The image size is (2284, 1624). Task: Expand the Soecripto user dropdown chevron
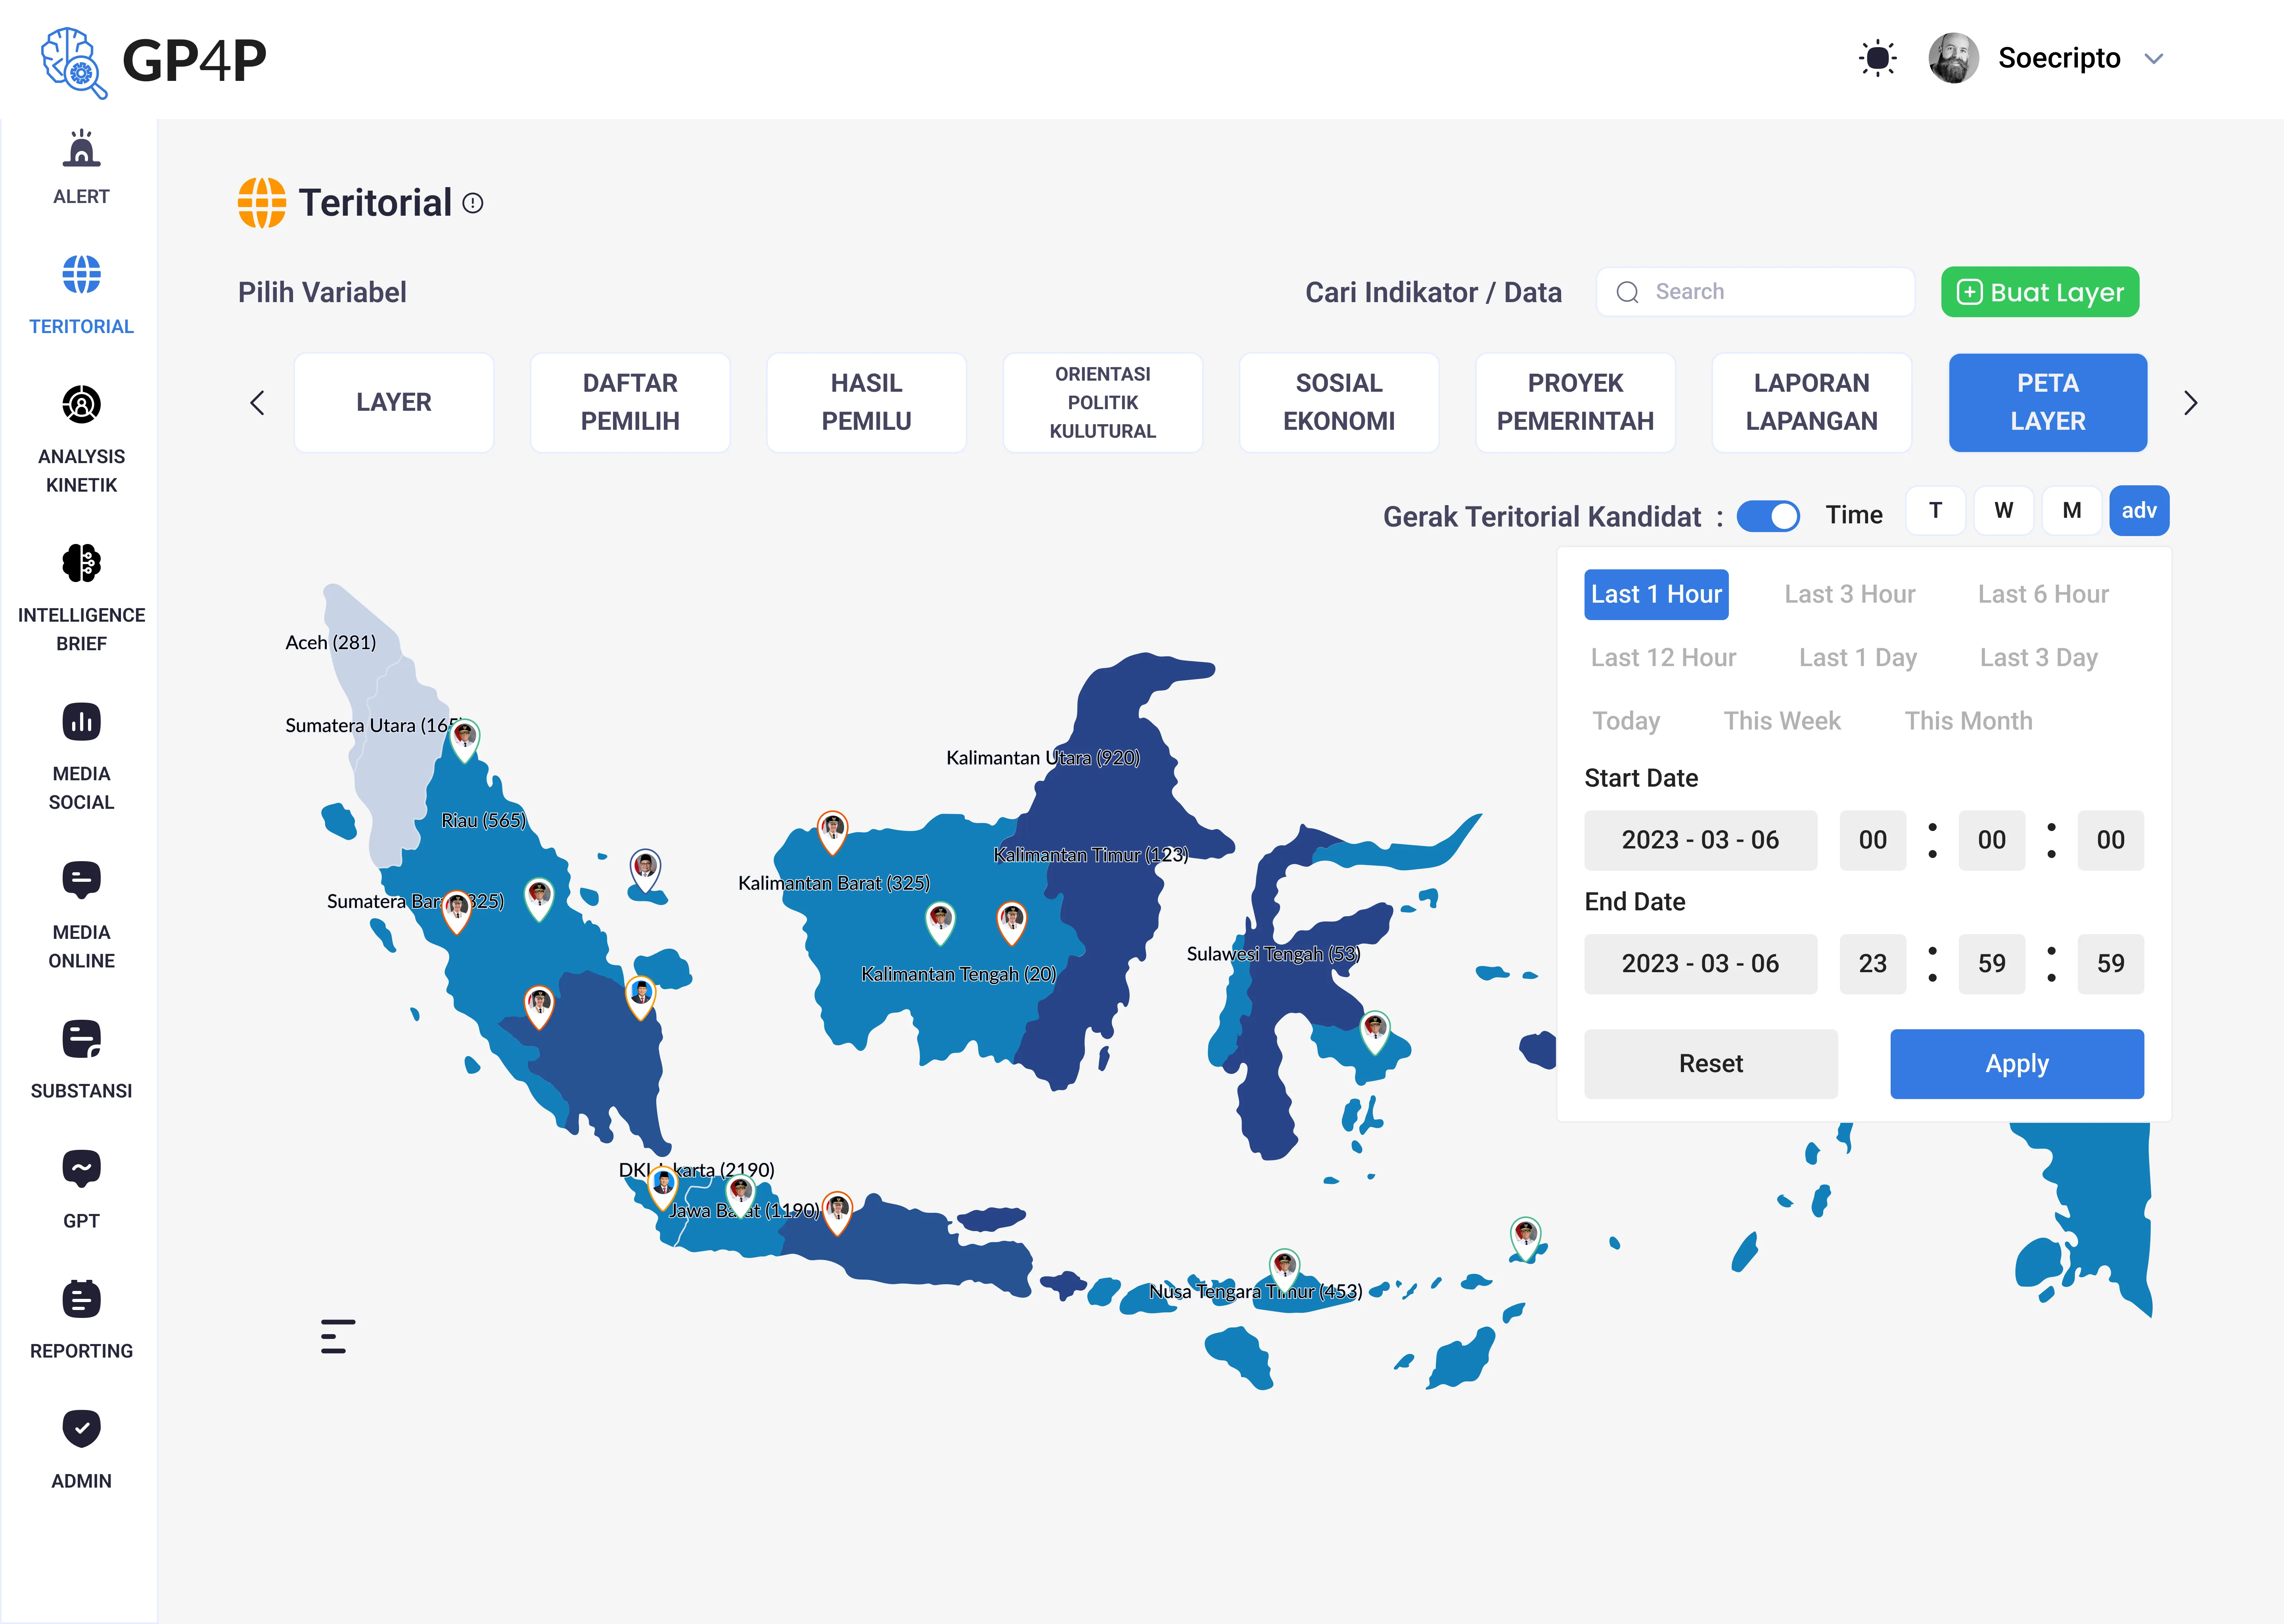click(2154, 59)
